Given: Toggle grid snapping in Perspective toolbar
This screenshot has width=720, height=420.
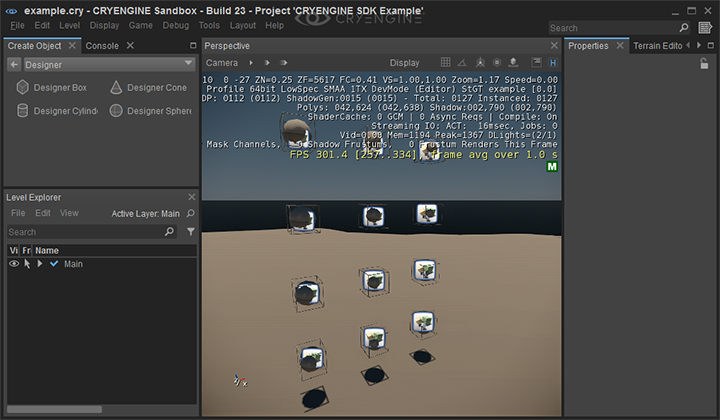Looking at the screenshot, I should tap(445, 62).
